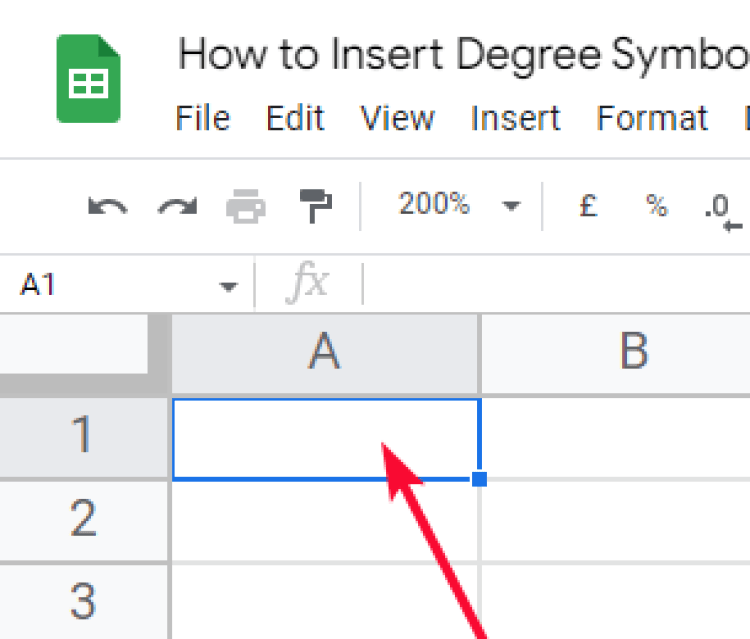This screenshot has height=639, width=750.
Task: Format as currency with pound icon
Action: click(588, 206)
